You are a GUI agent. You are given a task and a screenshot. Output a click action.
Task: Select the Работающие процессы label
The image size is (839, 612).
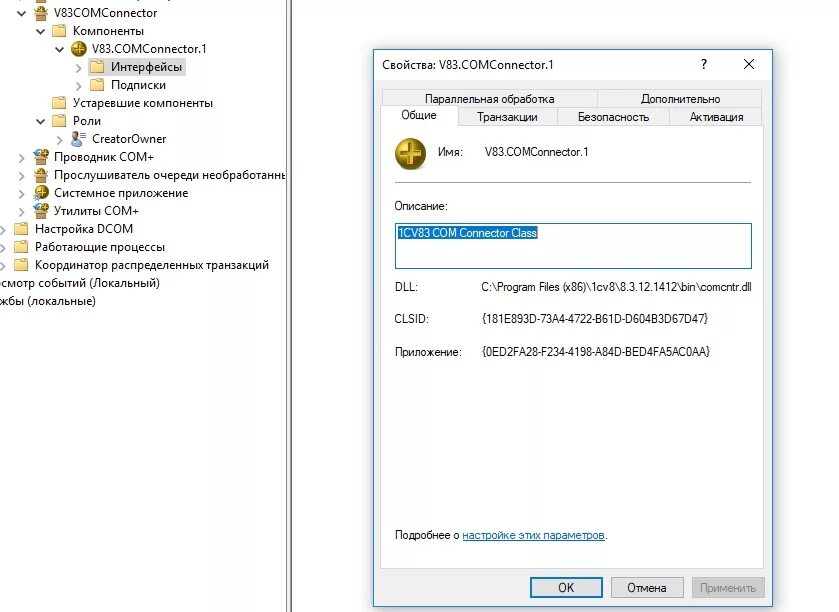(100, 247)
